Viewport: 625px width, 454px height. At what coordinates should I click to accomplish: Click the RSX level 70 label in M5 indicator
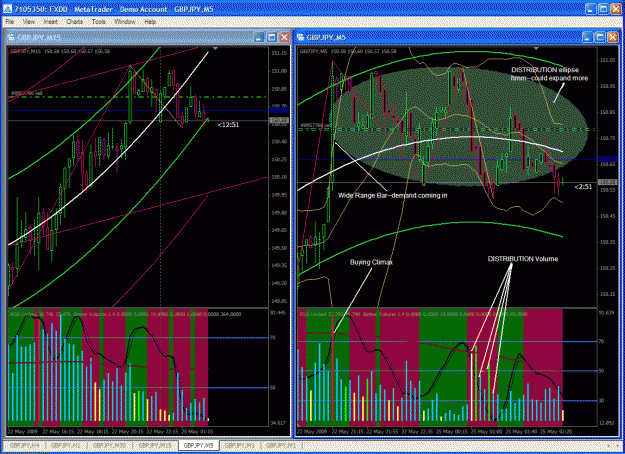pyautogui.click(x=601, y=342)
